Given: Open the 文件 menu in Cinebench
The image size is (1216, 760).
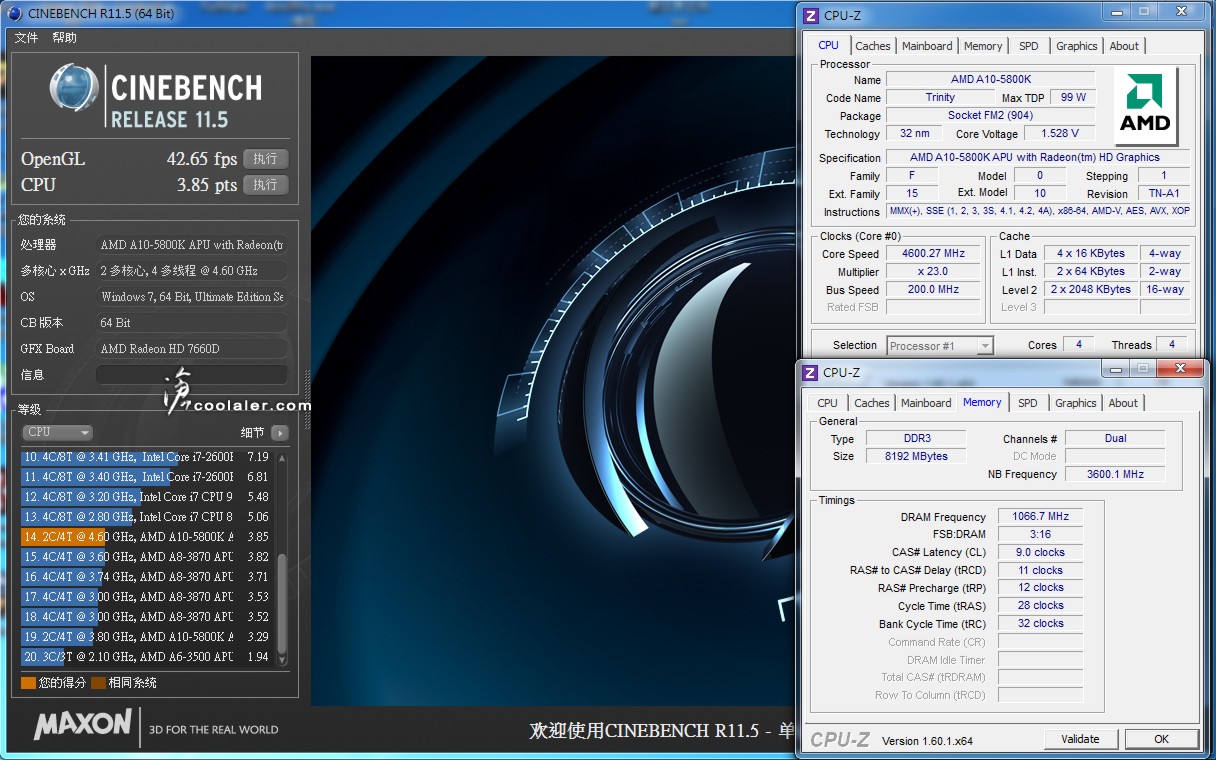Looking at the screenshot, I should pyautogui.click(x=26, y=38).
